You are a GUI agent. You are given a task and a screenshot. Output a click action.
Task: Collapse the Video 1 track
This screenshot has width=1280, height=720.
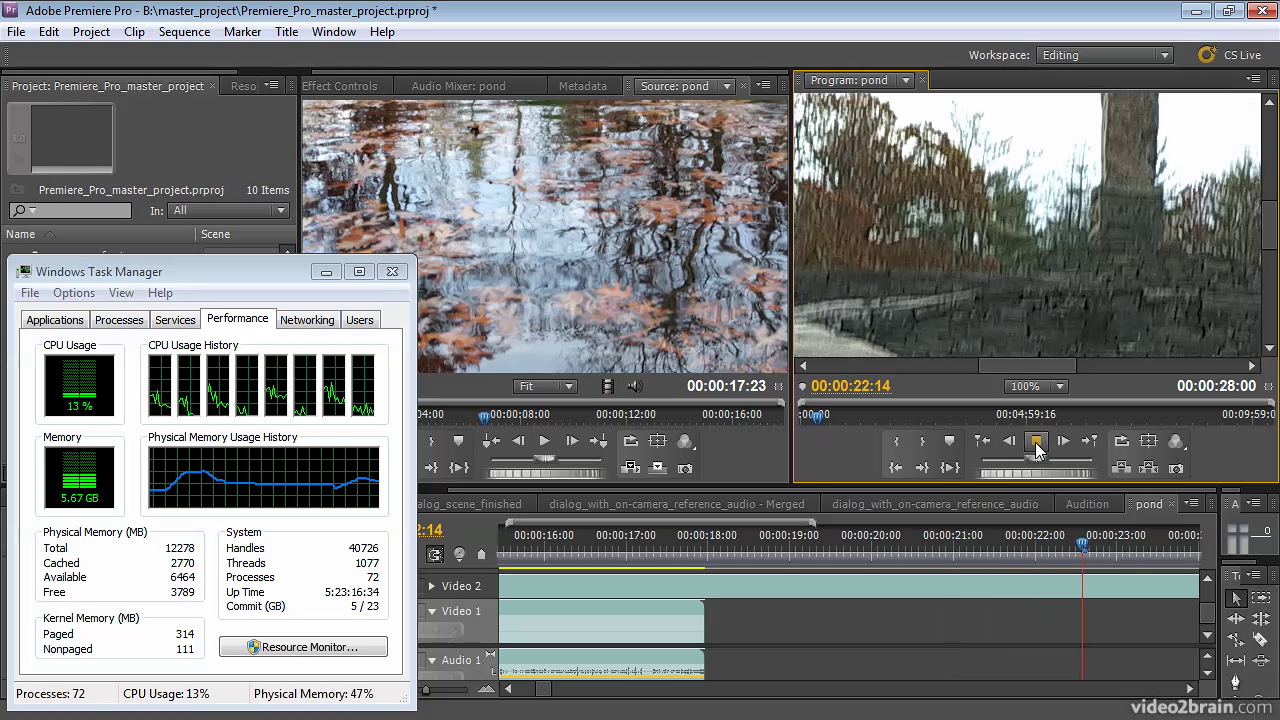(432, 611)
